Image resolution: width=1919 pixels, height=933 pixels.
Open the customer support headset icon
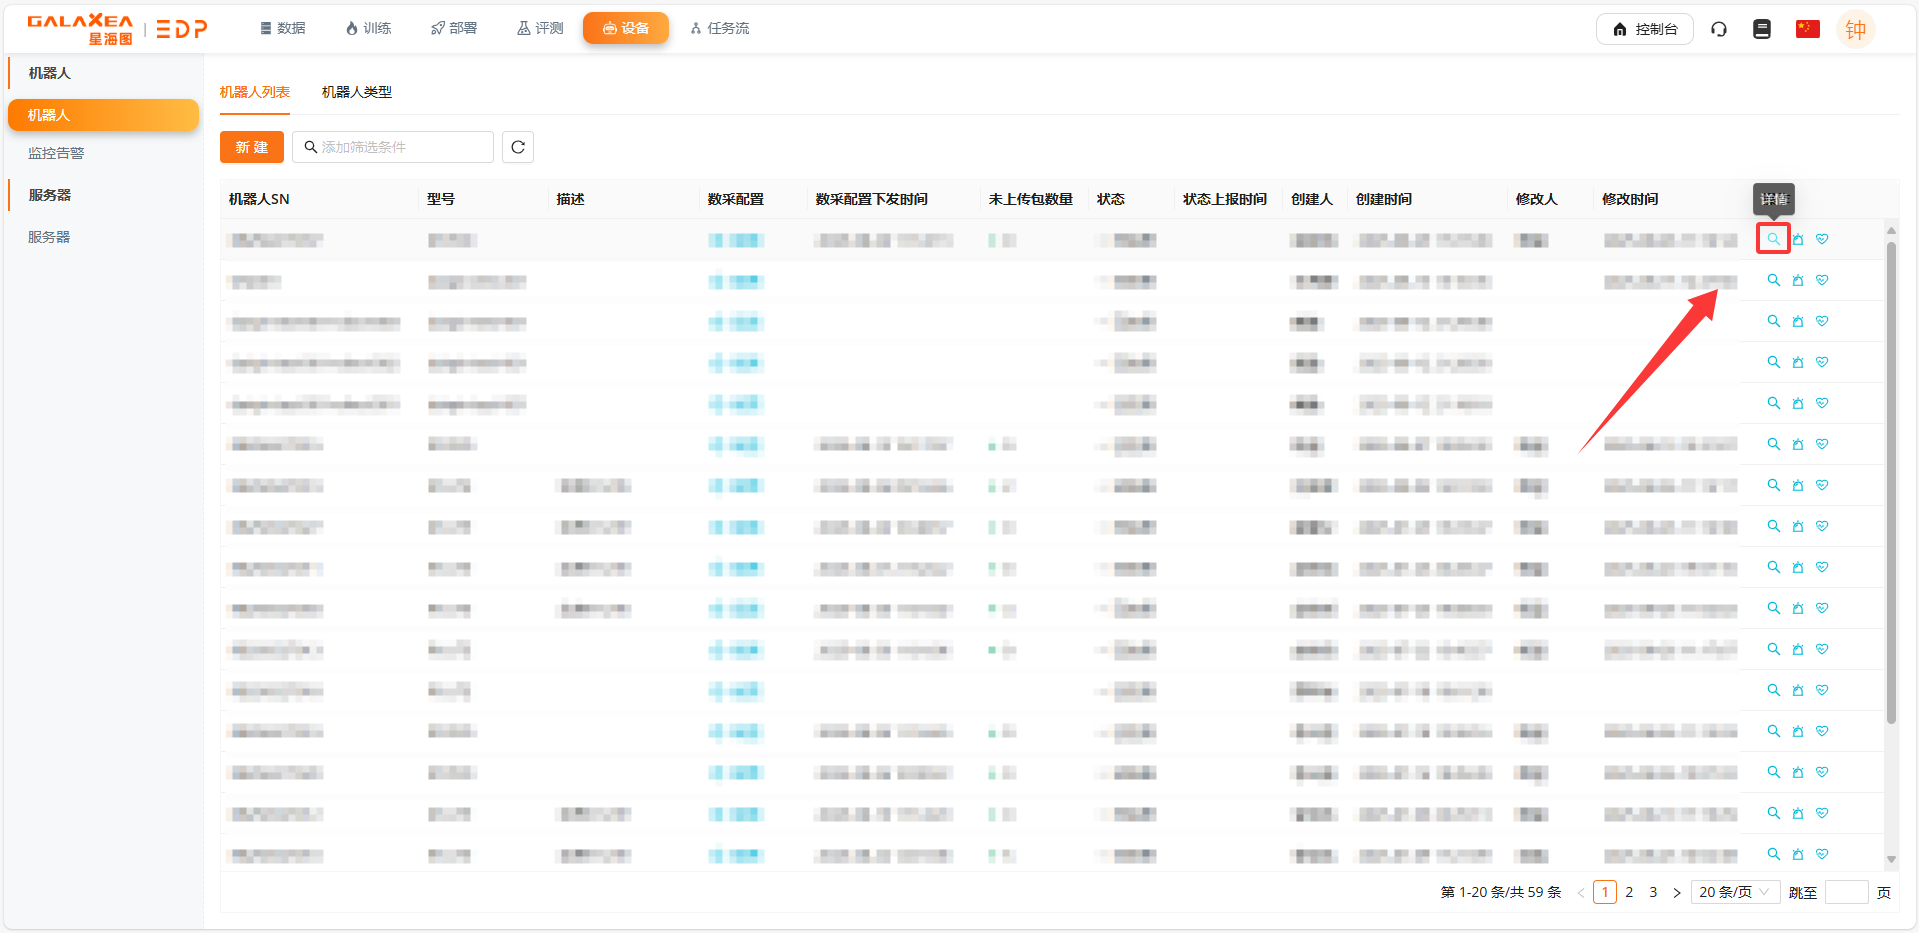[1719, 29]
